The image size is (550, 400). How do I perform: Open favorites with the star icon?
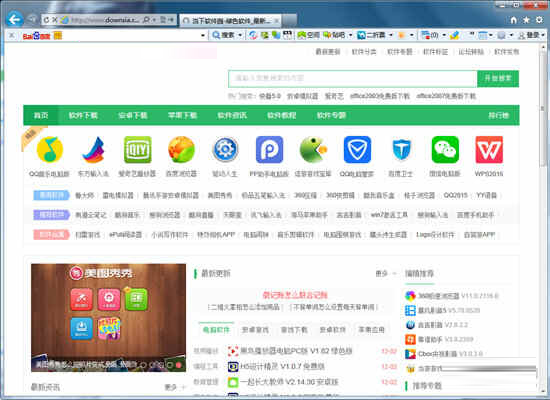click(x=526, y=20)
